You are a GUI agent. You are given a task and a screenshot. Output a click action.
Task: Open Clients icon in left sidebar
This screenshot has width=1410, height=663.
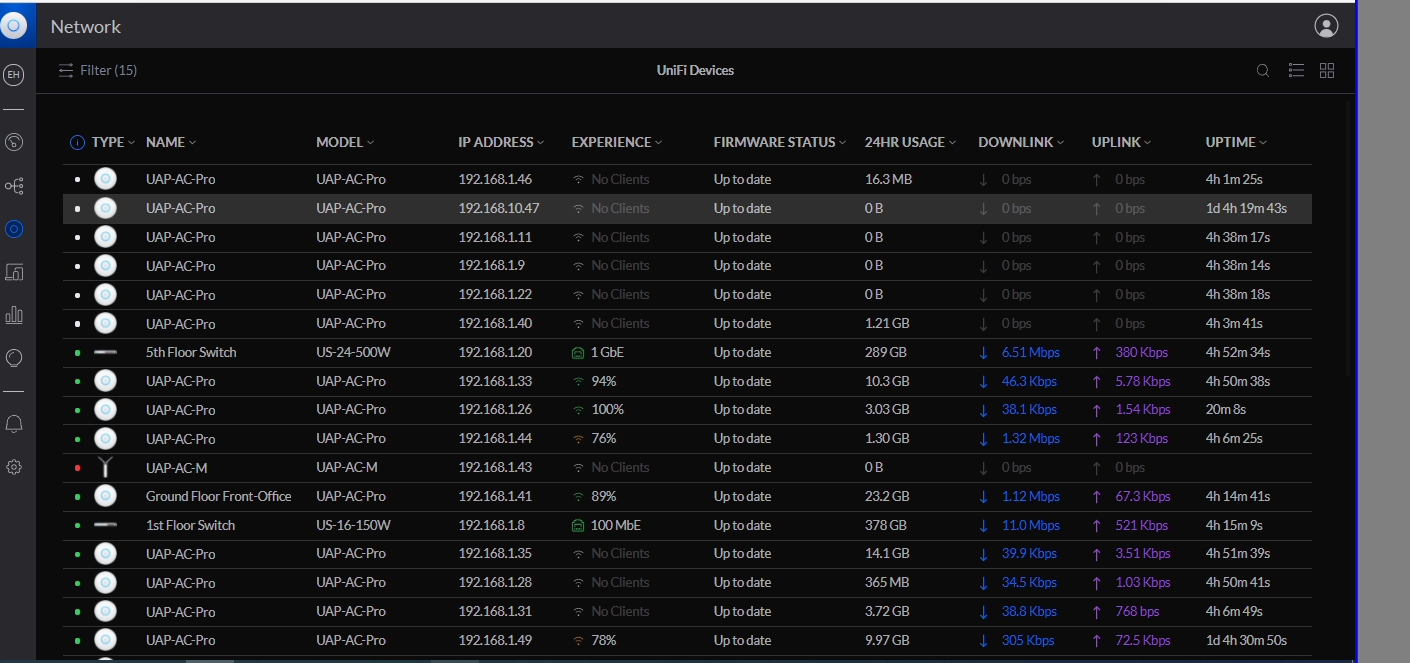14,272
